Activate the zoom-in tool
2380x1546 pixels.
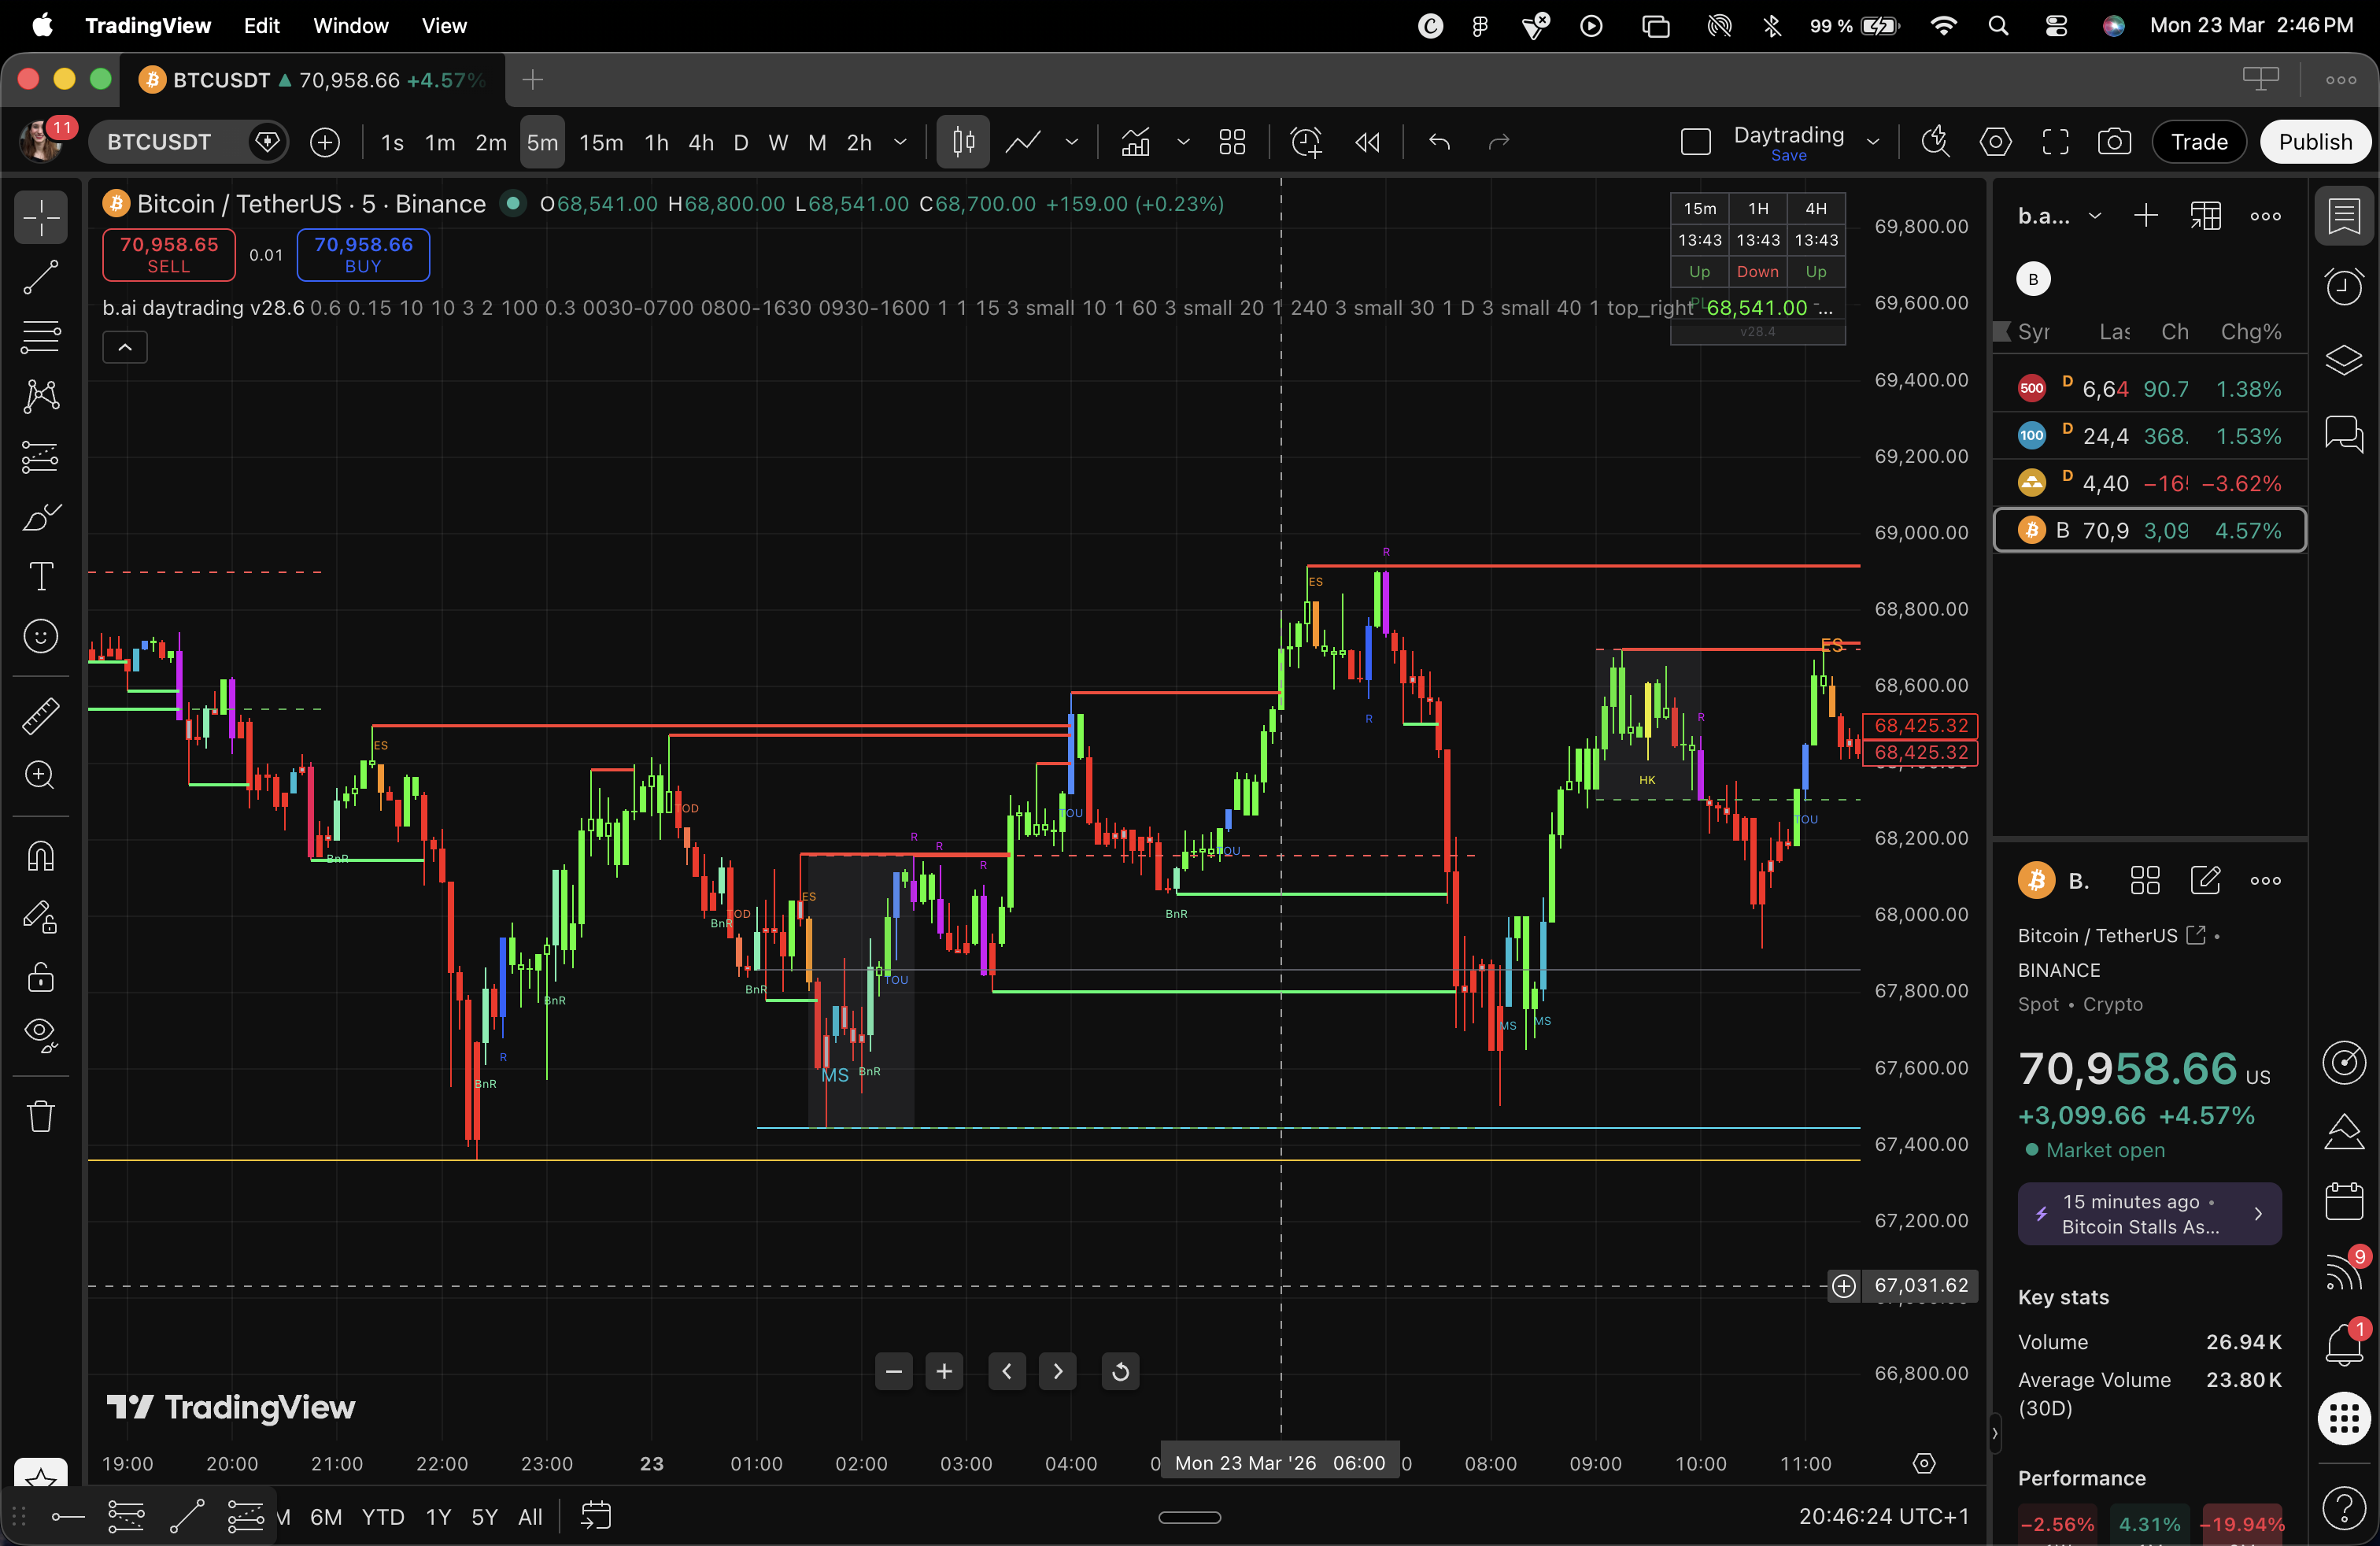pos(41,776)
